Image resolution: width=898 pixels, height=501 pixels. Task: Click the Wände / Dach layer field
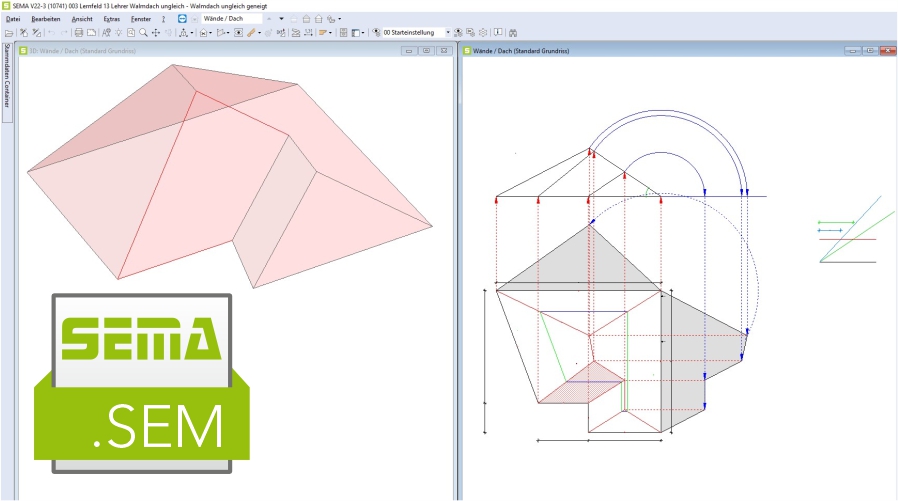[232, 19]
